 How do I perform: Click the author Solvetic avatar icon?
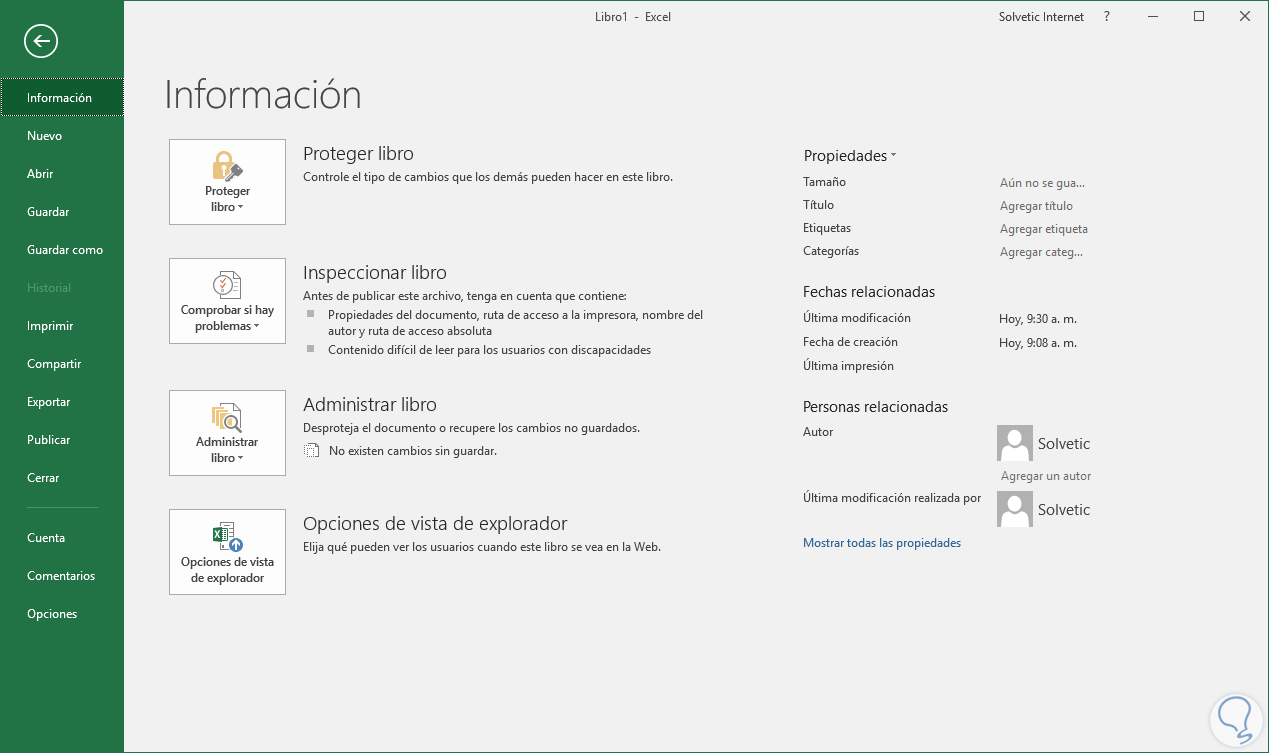tap(1015, 442)
